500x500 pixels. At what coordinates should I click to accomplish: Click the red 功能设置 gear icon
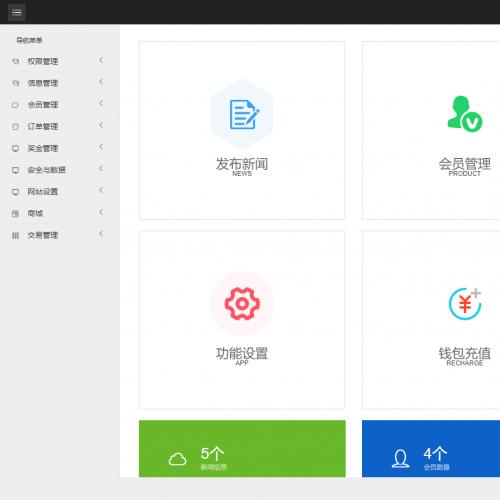pyautogui.click(x=242, y=303)
